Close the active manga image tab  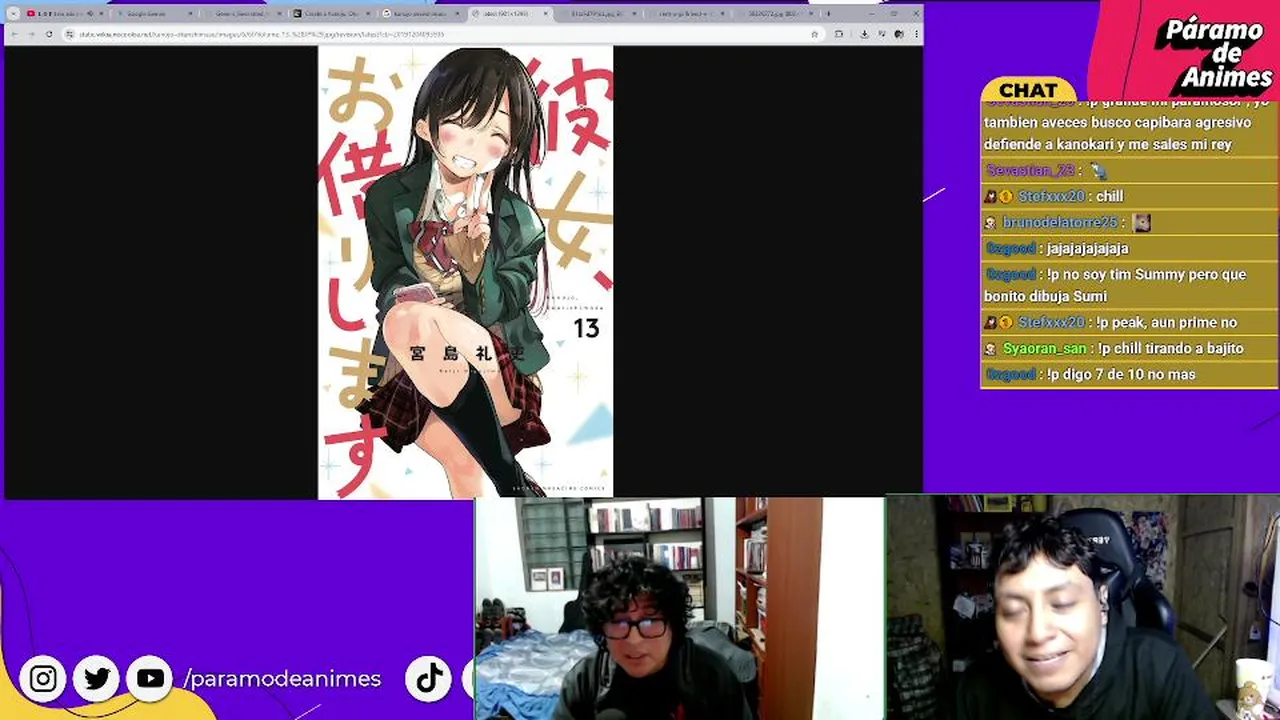[545, 14]
